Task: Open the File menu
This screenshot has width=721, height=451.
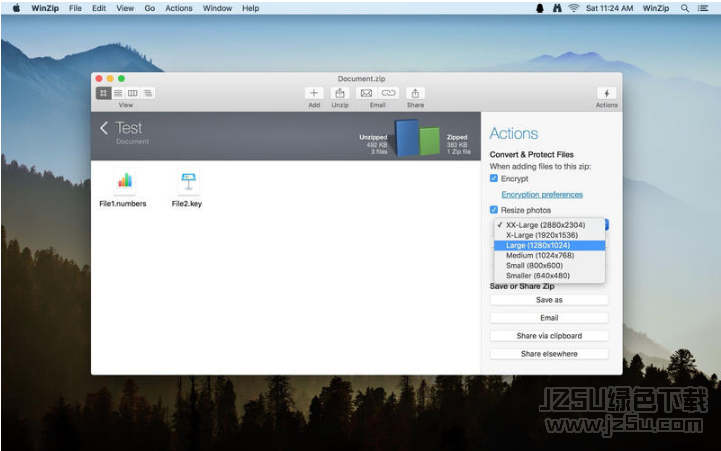Action: 75,8
